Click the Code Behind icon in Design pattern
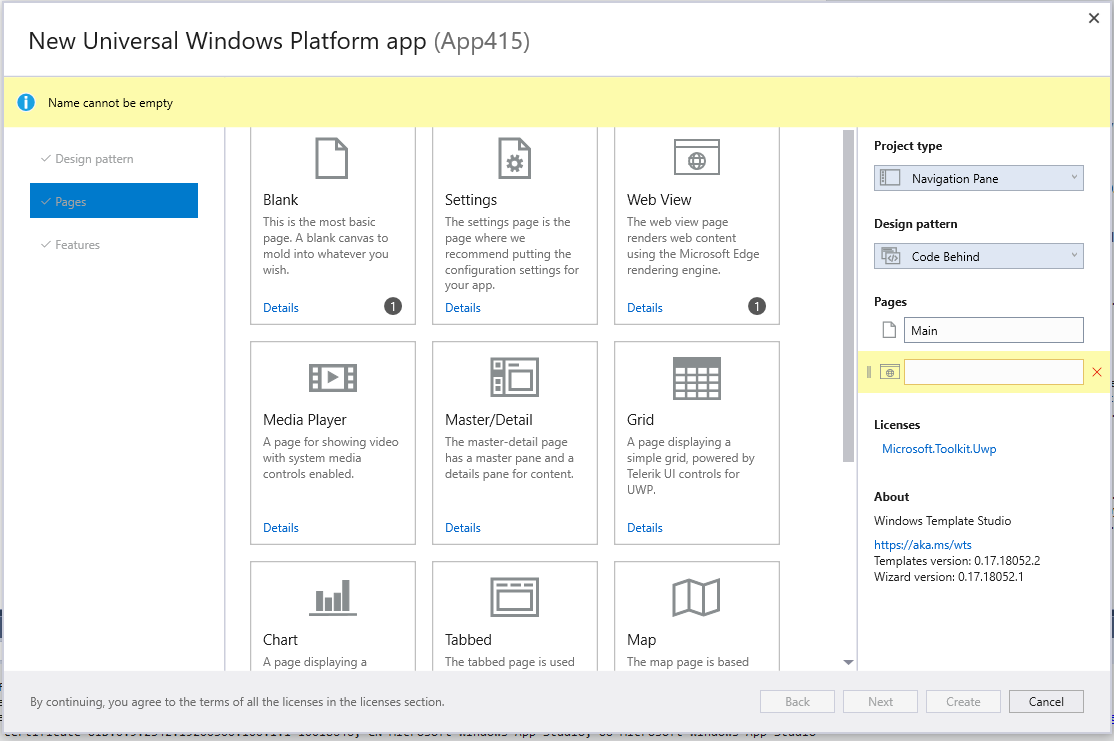1114x741 pixels. click(x=890, y=256)
